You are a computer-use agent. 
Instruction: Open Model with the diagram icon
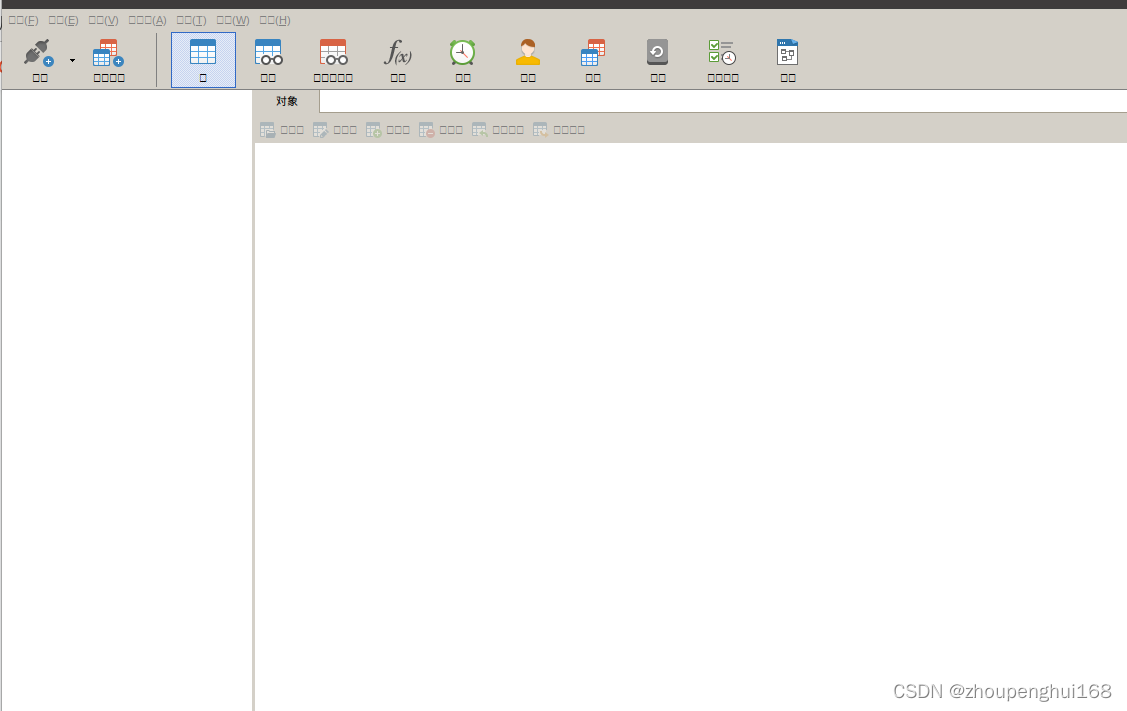coord(788,52)
